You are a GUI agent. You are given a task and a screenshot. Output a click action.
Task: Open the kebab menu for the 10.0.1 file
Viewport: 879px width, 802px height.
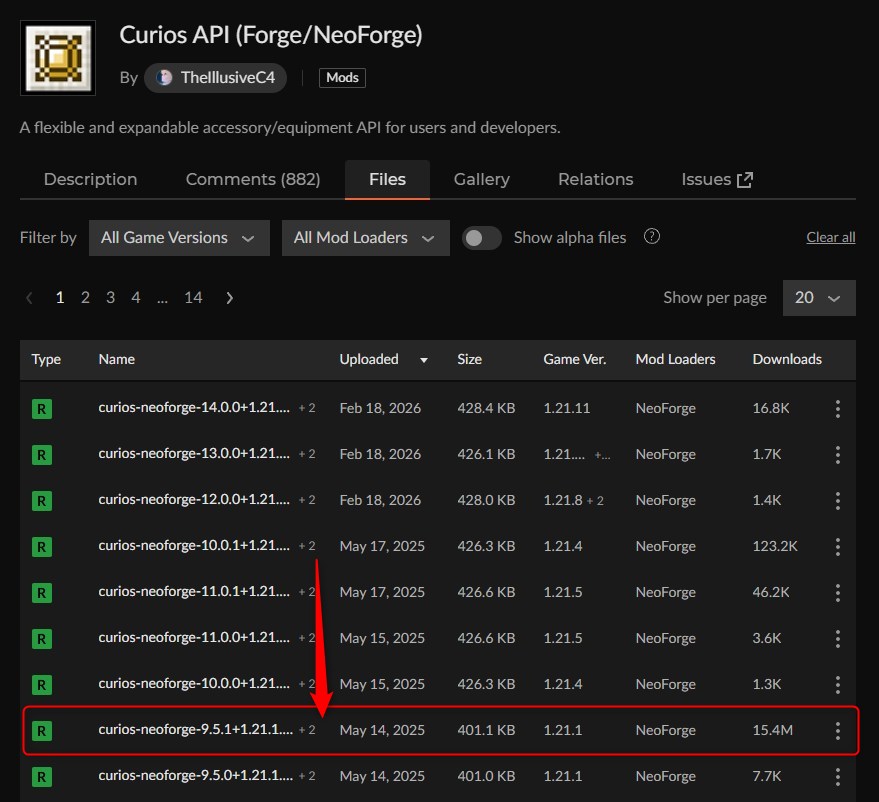837,546
